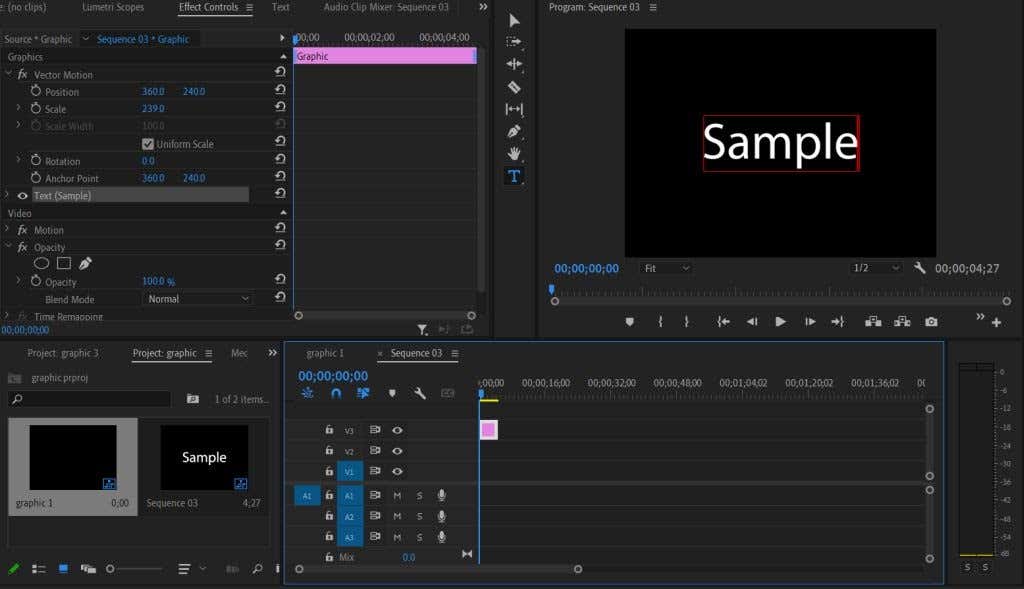The width and height of the screenshot is (1024, 589).
Task: Click the pen mask icon under Opacity
Action: coord(86,262)
